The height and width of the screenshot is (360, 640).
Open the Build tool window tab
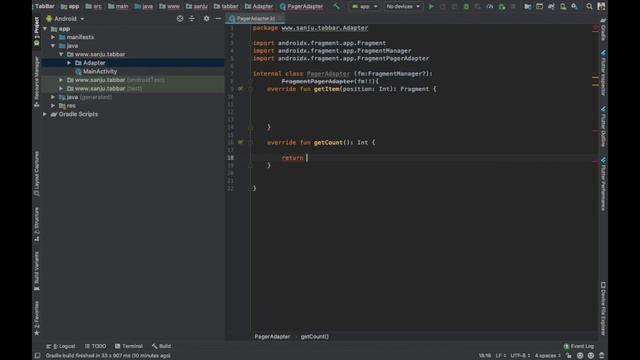(162, 346)
